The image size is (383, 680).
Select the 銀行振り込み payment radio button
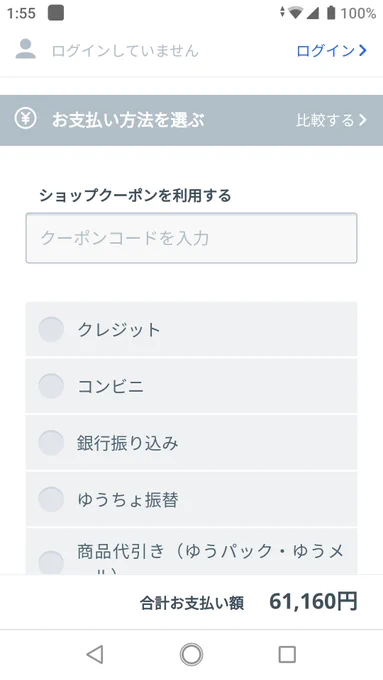coord(51,443)
